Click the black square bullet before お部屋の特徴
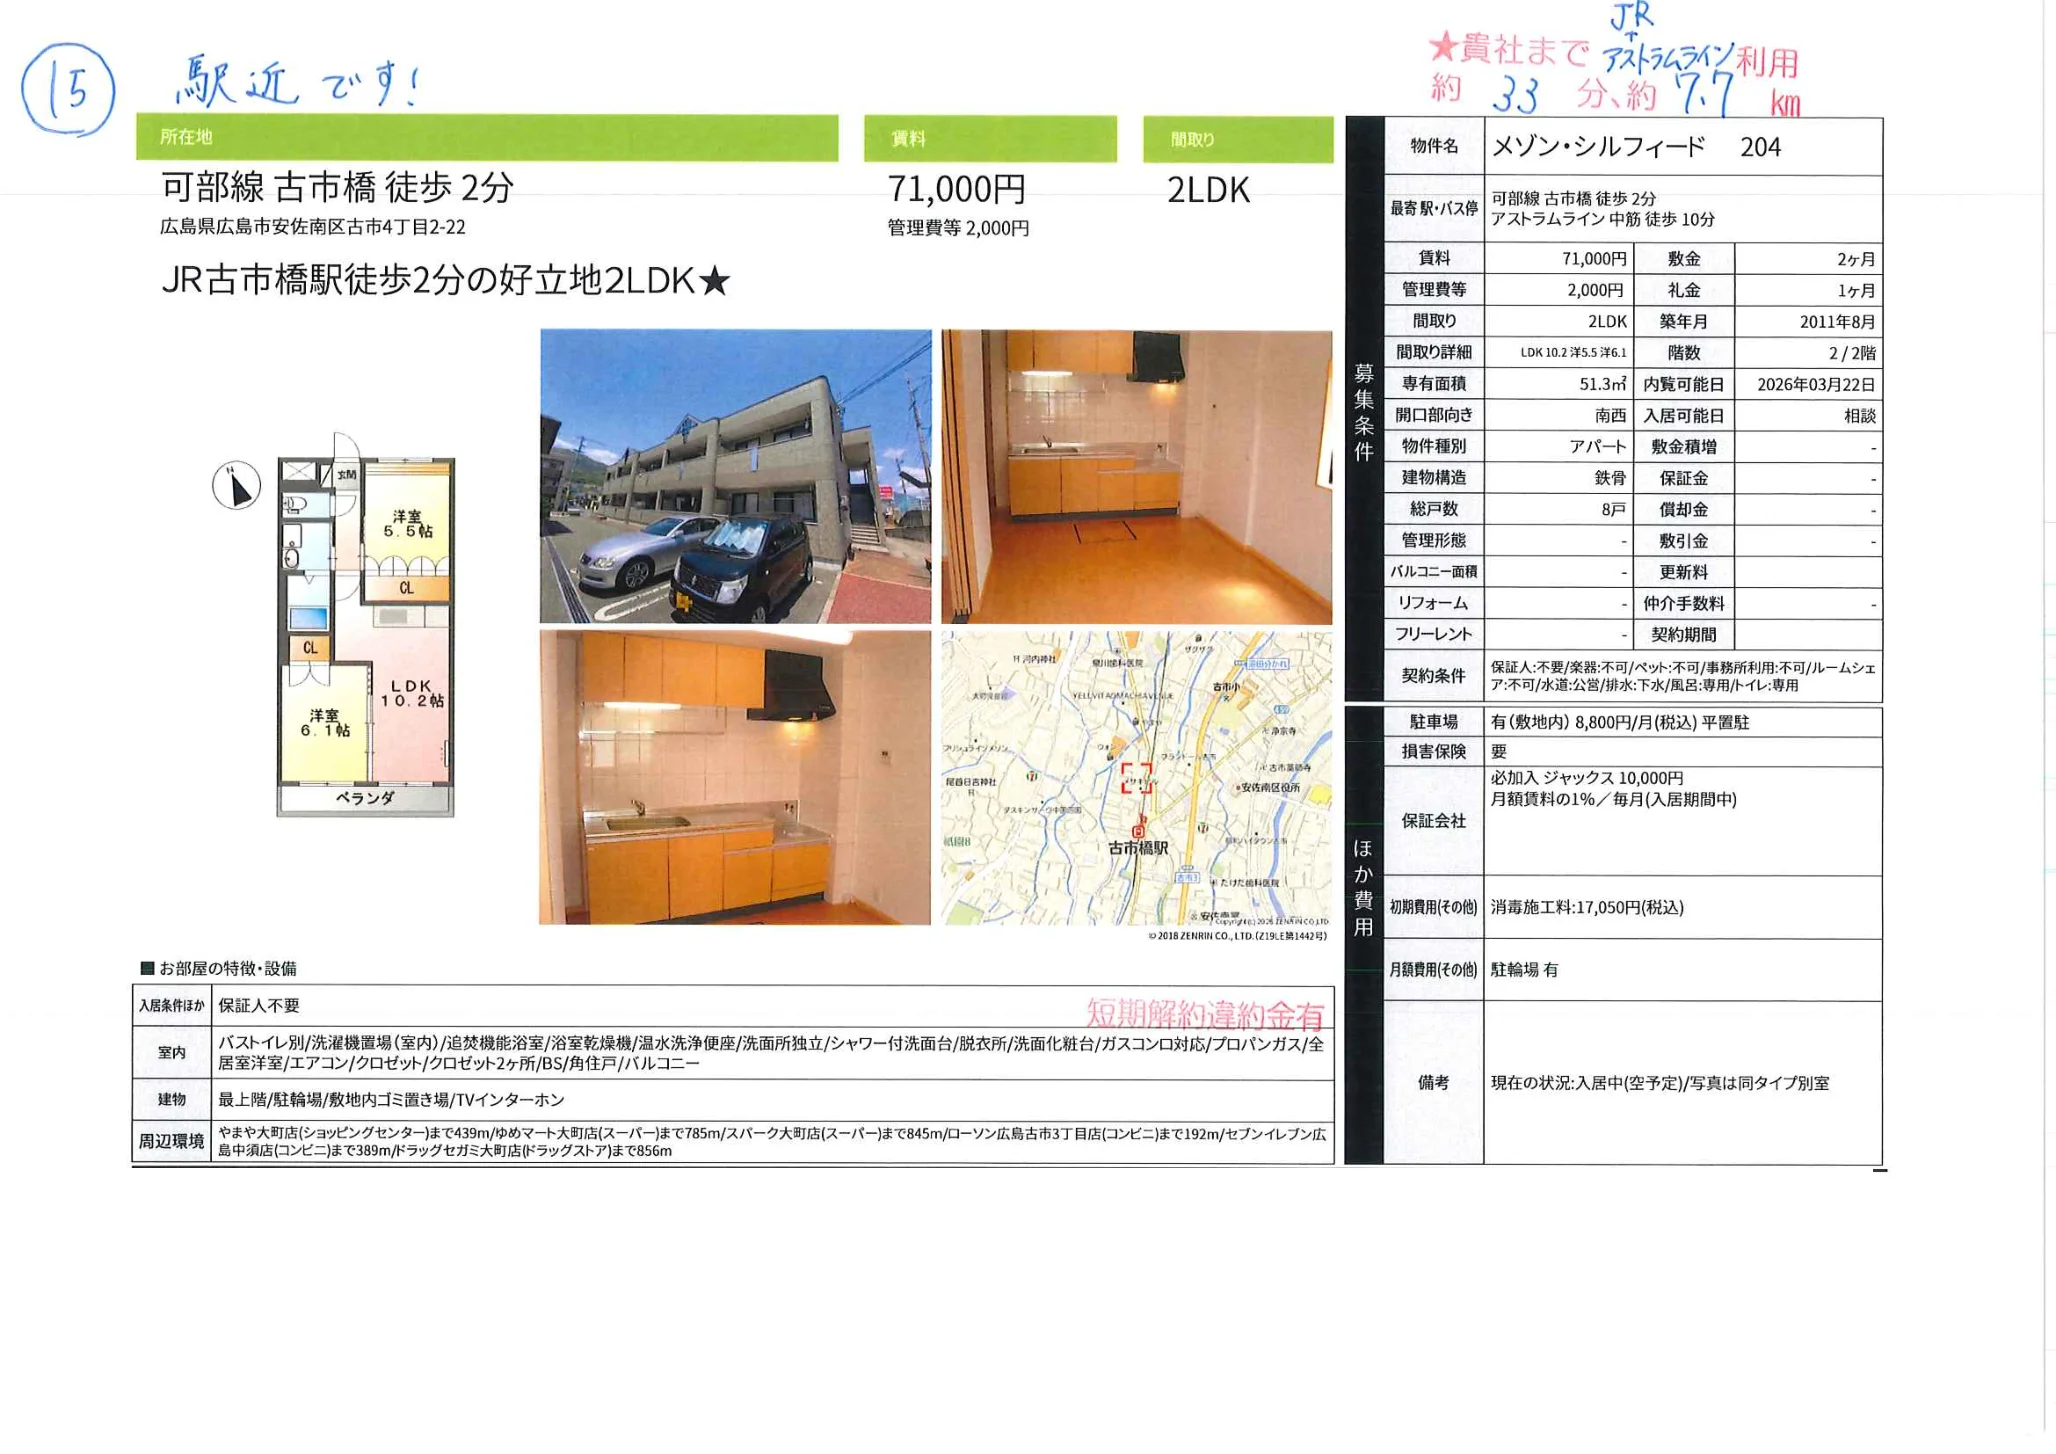2056x1454 pixels. 147,968
